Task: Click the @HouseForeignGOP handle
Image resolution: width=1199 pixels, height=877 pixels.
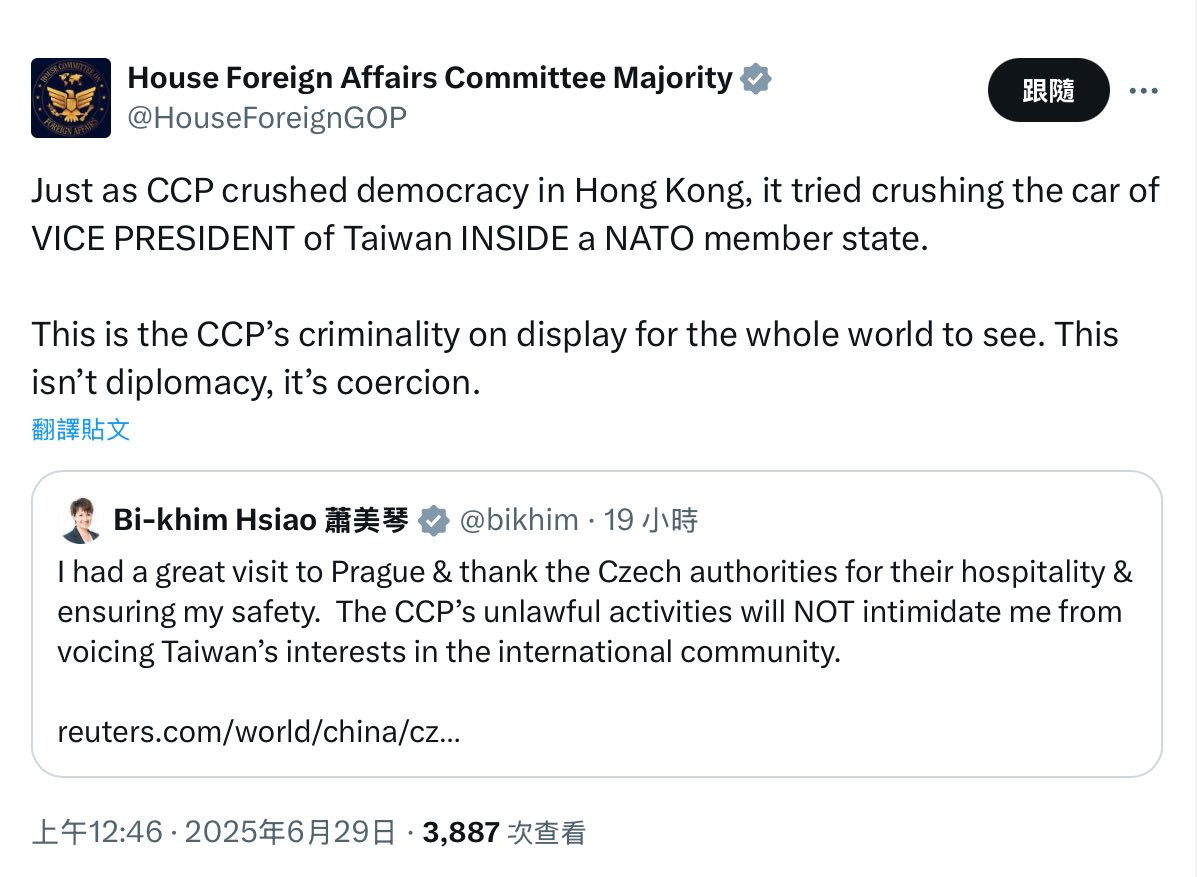Action: [x=267, y=118]
